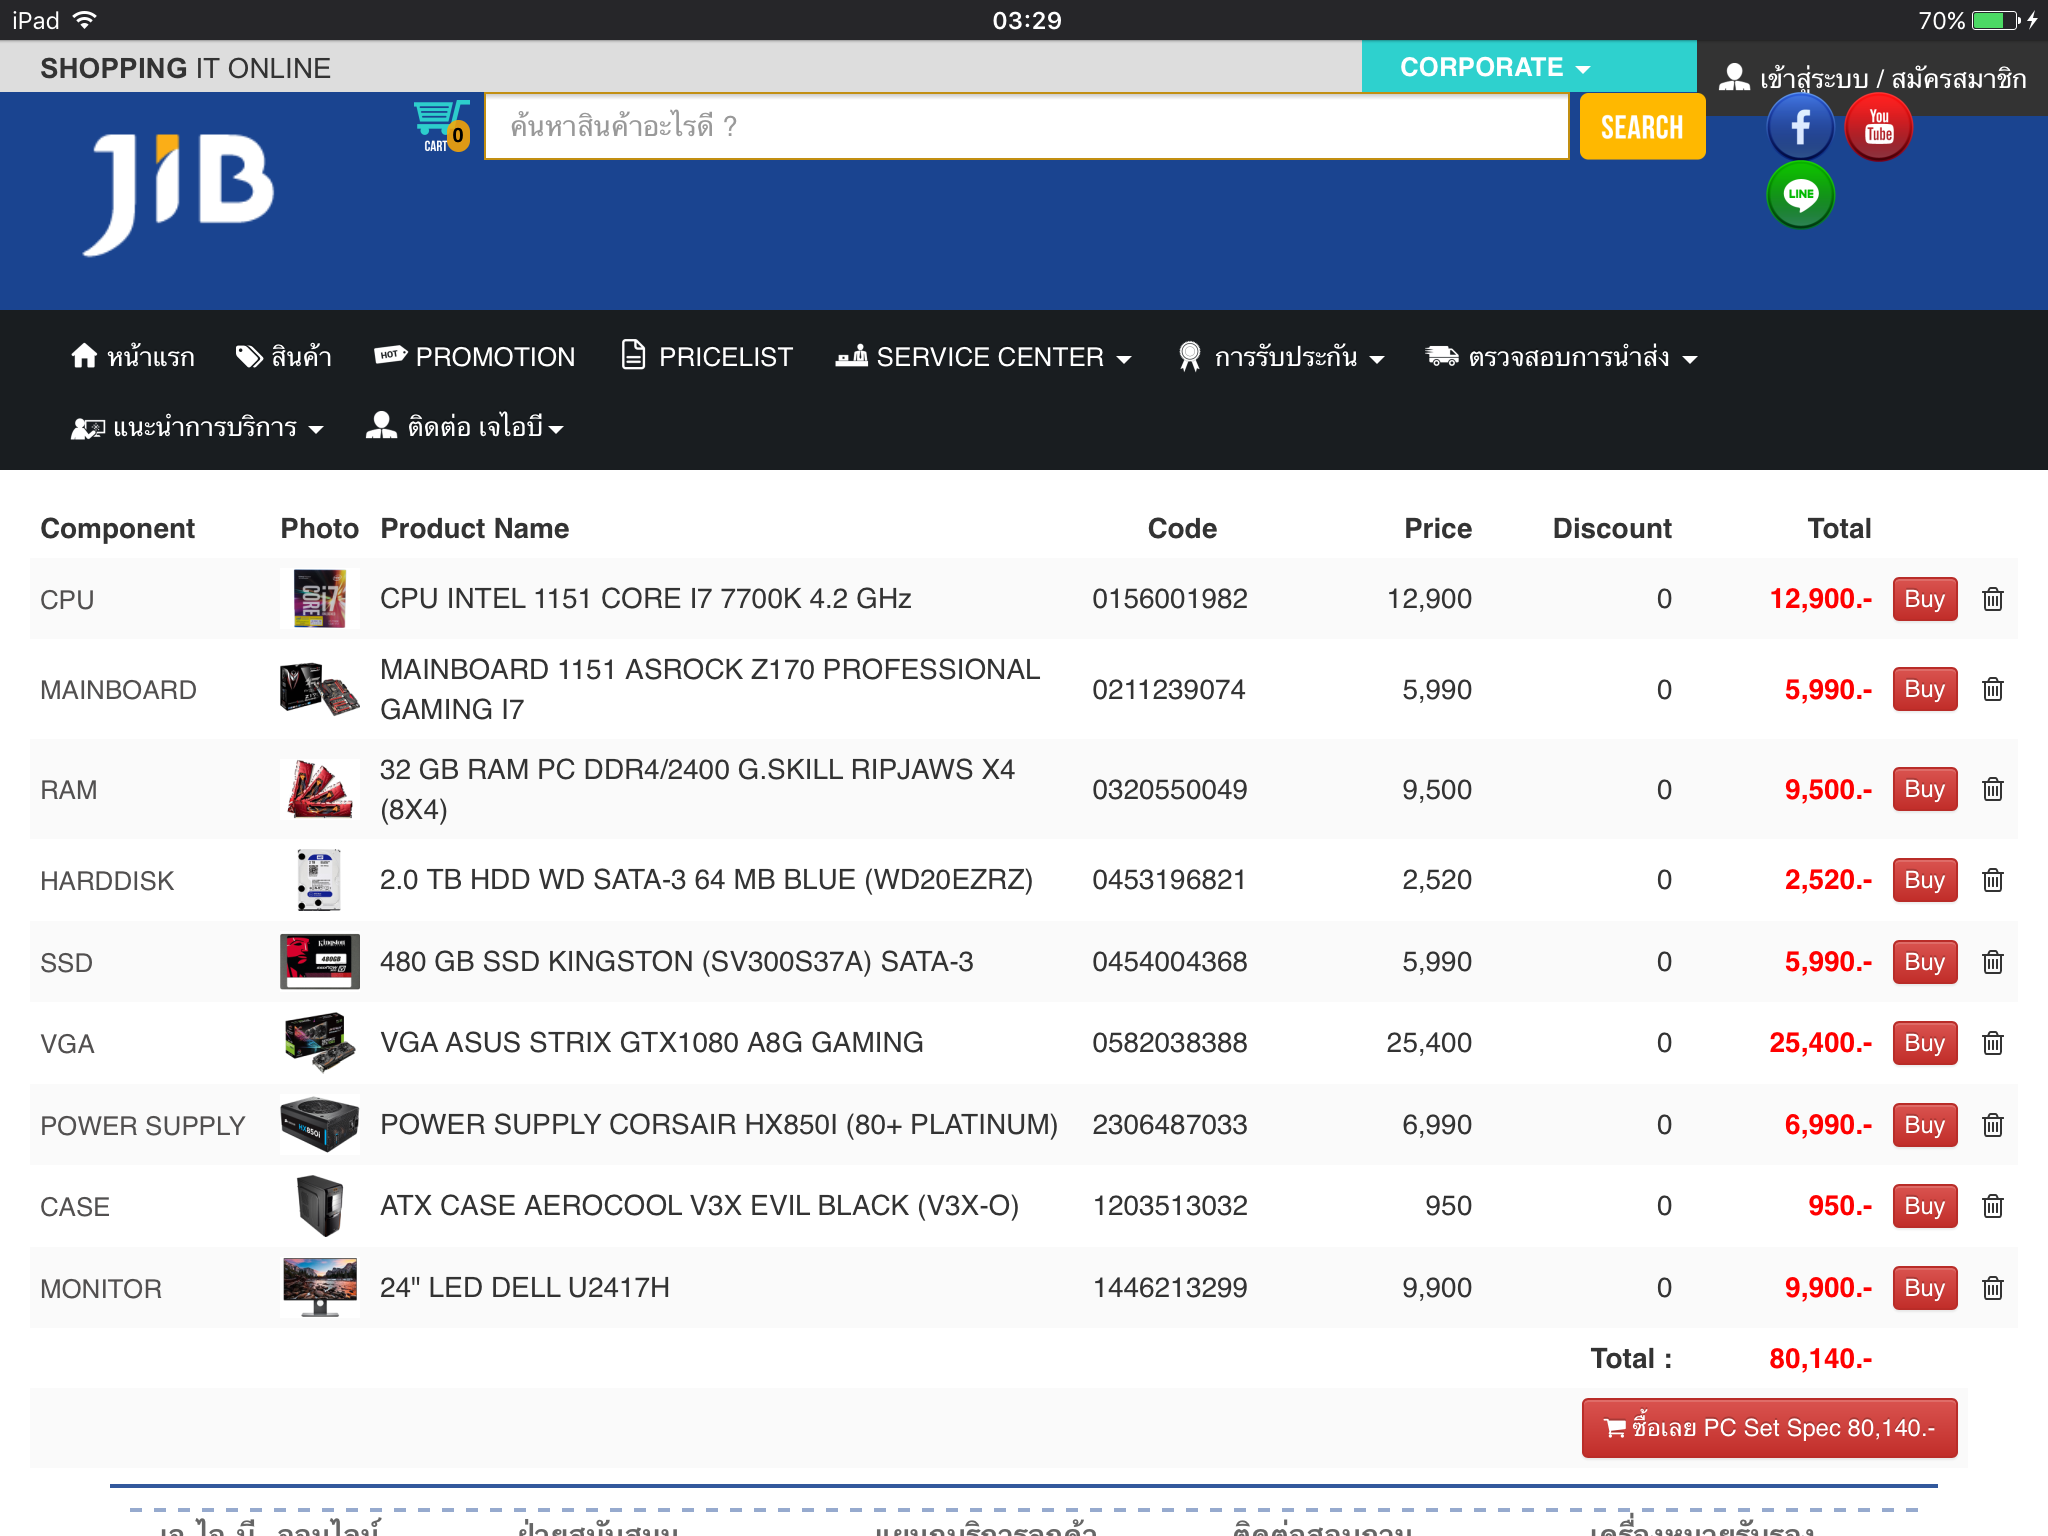Buy the Corsair HX850I power supply
The width and height of the screenshot is (2048, 1536).
click(1925, 1125)
